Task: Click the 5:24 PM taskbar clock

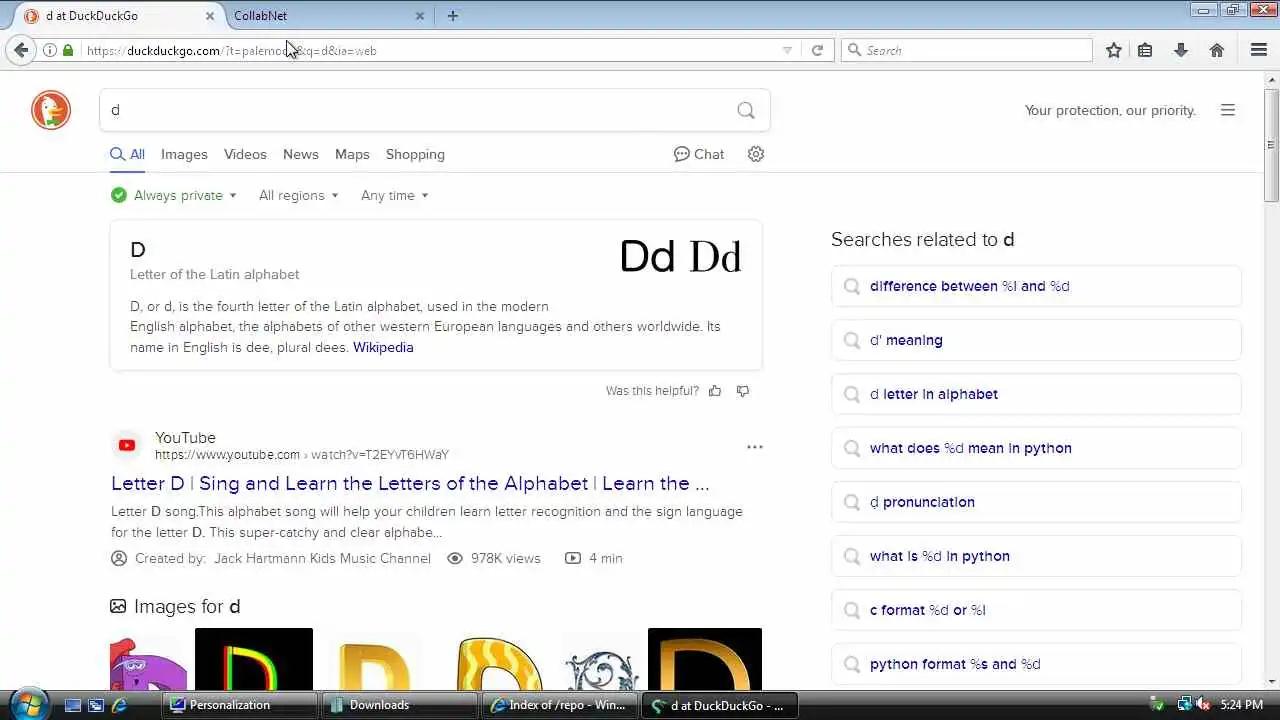Action: coord(1241,705)
